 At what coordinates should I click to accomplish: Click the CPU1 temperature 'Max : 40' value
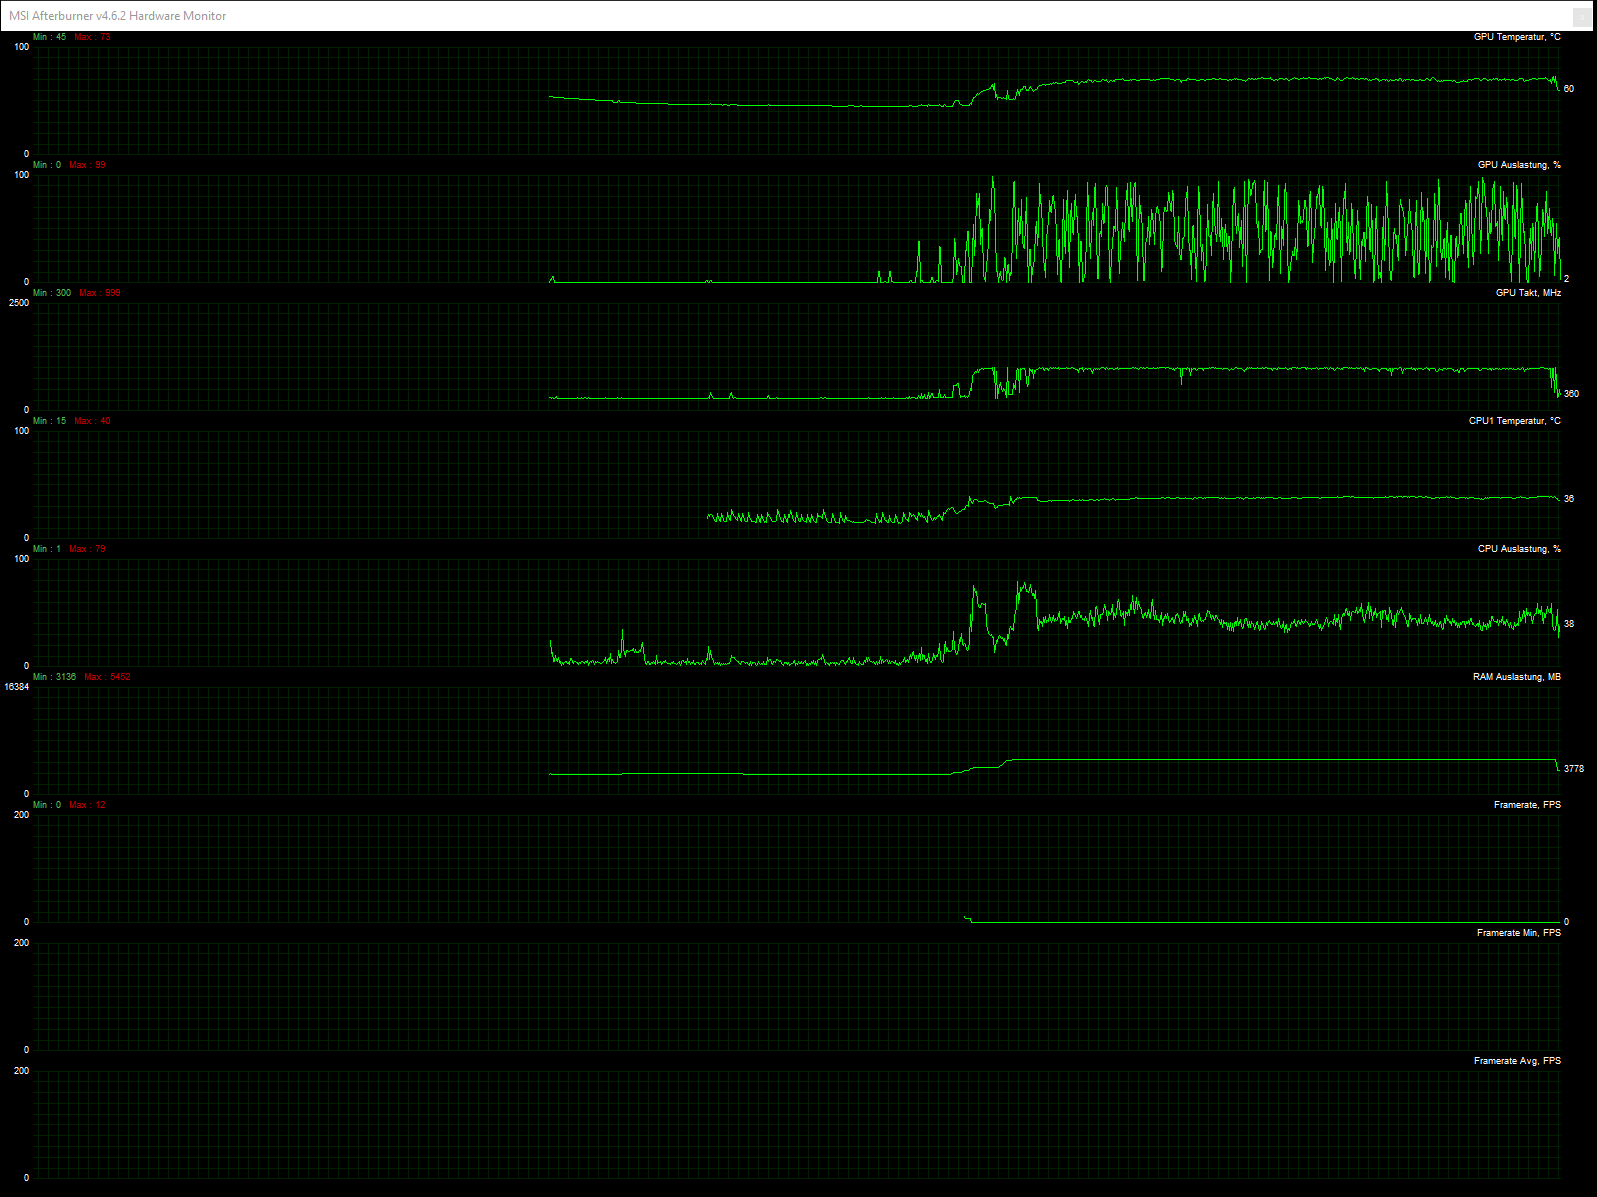pyautogui.click(x=92, y=421)
